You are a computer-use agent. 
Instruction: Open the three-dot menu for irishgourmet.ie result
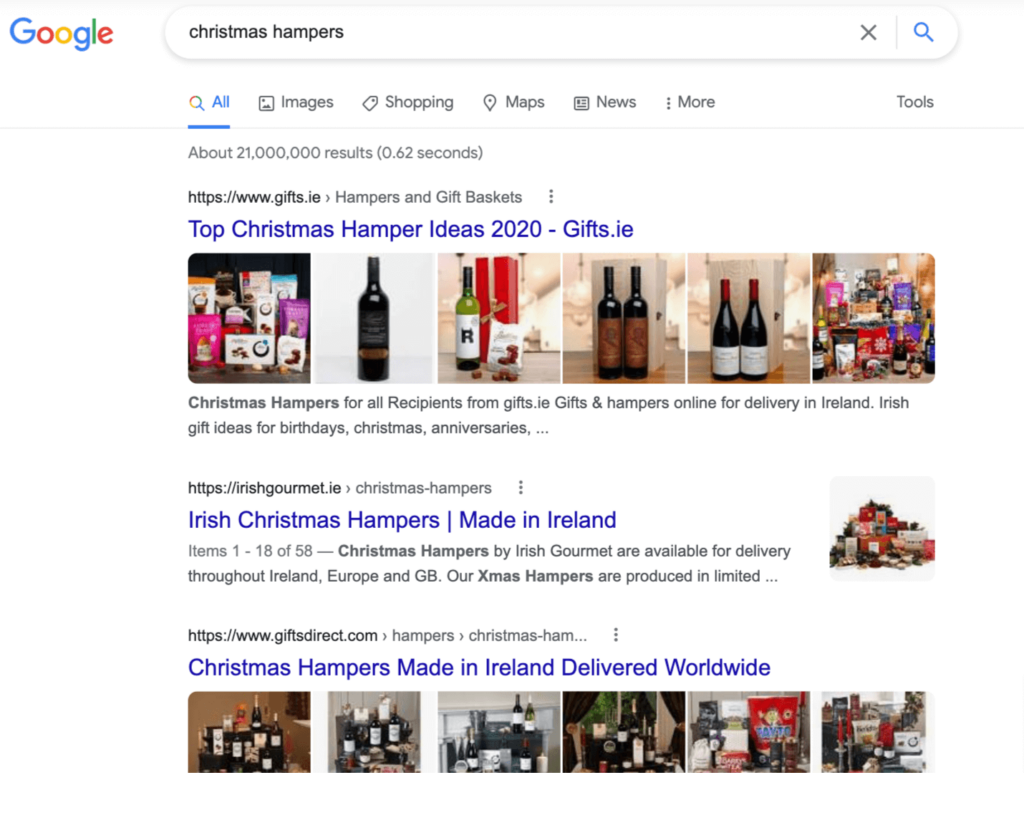point(520,488)
